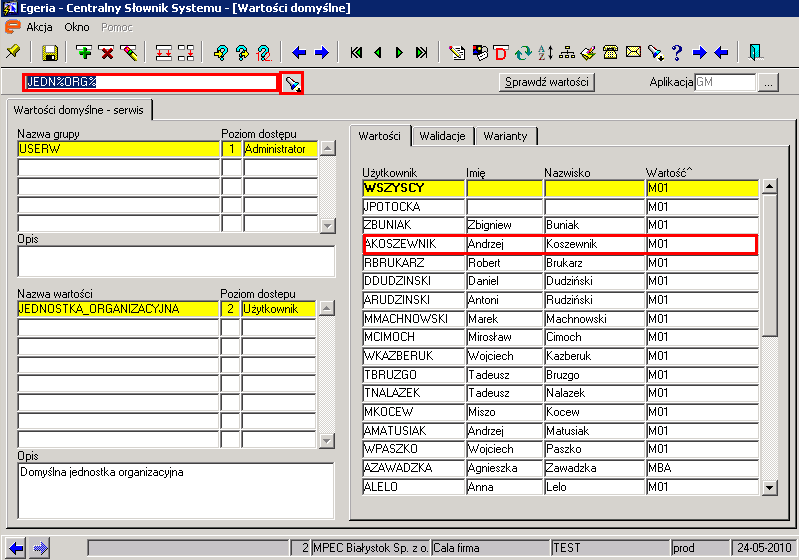Image resolution: width=799 pixels, height=560 pixels.
Task: Click the duplicate record icon with two red arrows
Action: 164,52
